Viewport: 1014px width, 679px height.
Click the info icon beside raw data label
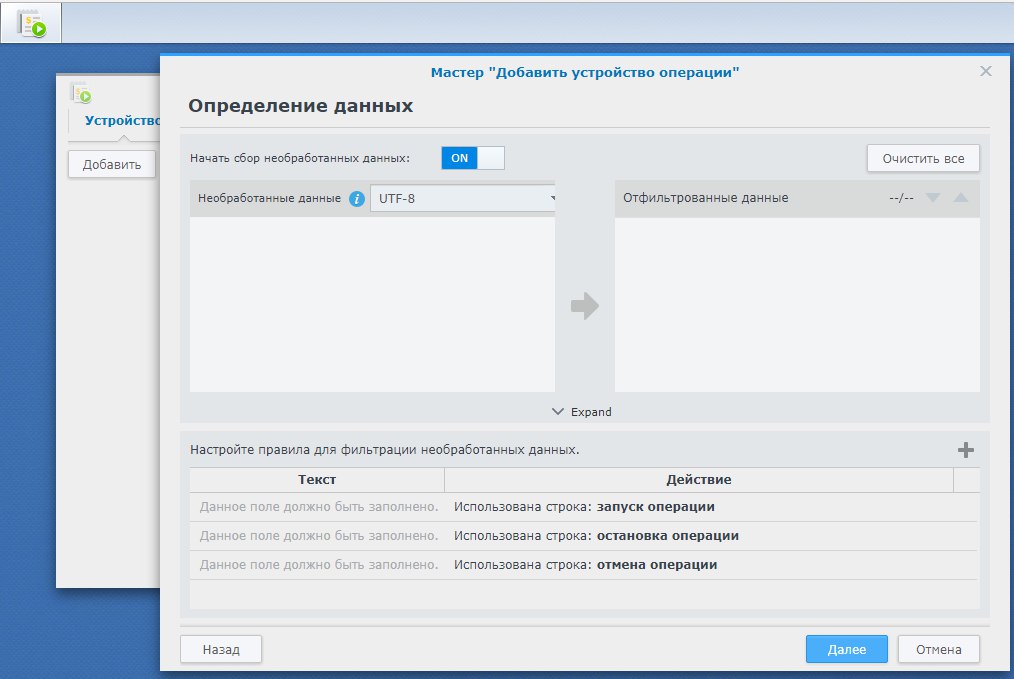point(357,199)
